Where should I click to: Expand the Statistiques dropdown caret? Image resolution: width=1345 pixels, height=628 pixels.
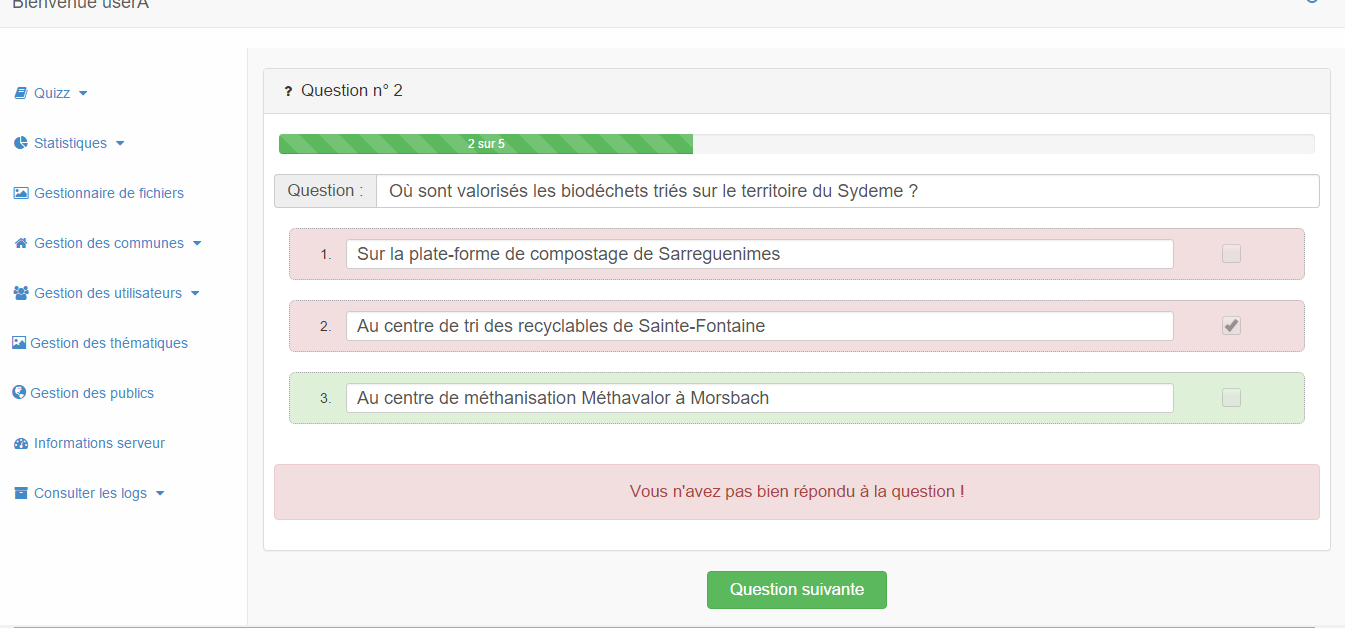point(120,144)
